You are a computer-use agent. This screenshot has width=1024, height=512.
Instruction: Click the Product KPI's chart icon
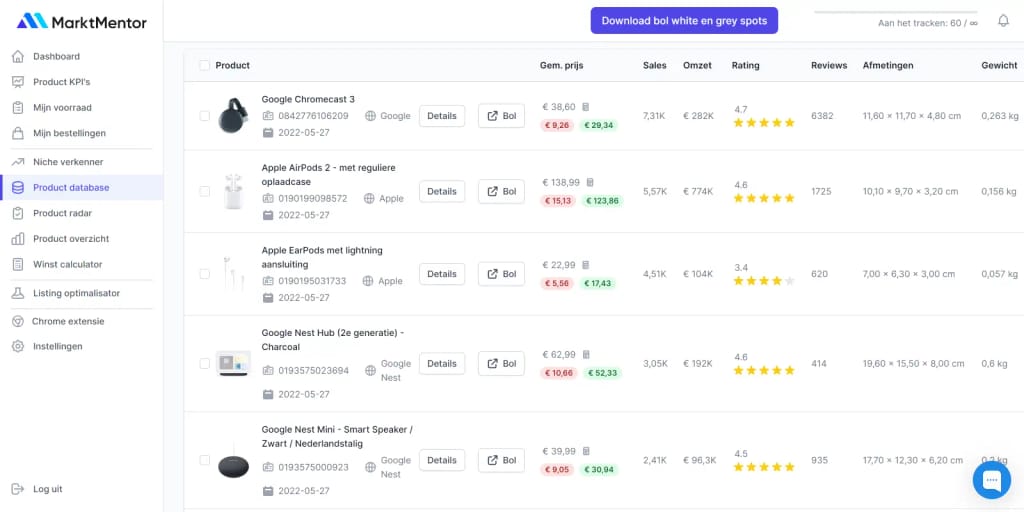coord(18,82)
